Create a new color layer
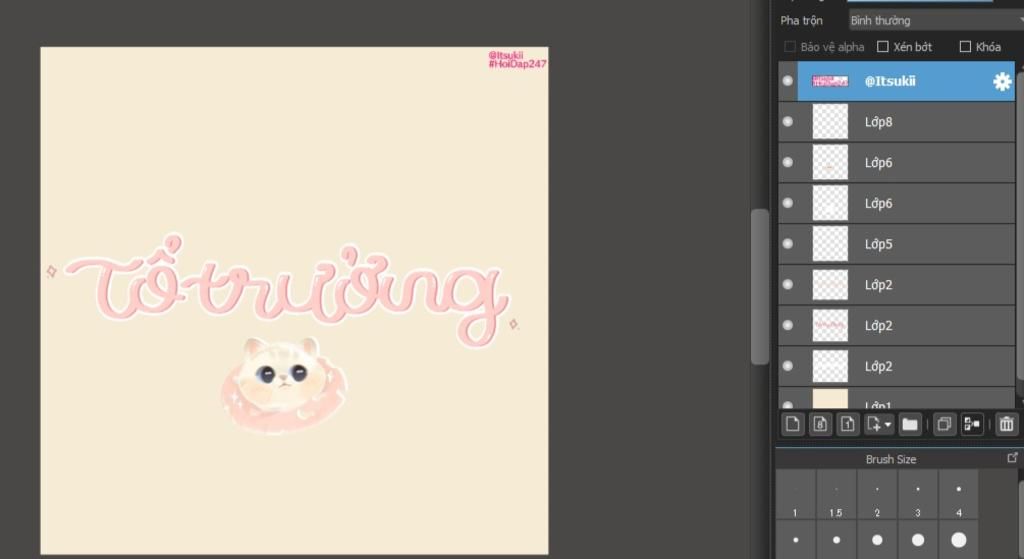The height and width of the screenshot is (559, 1024). (x=792, y=424)
